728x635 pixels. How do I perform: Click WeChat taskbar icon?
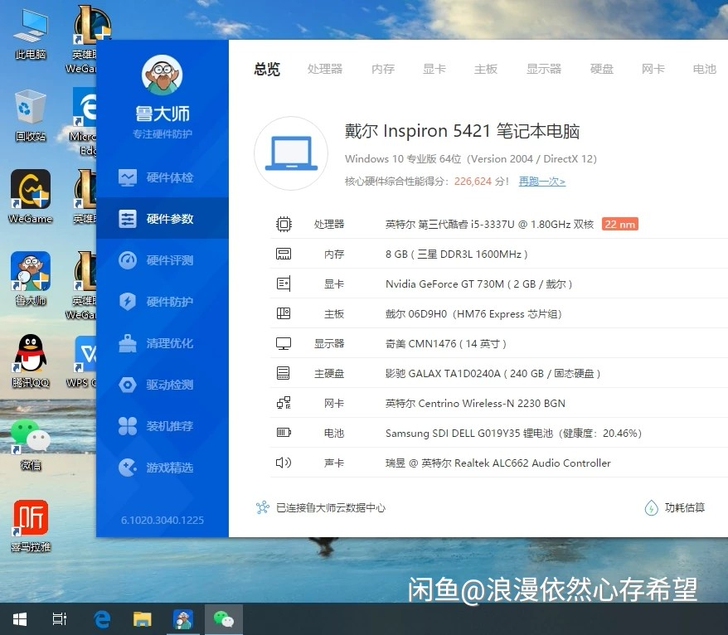click(223, 619)
